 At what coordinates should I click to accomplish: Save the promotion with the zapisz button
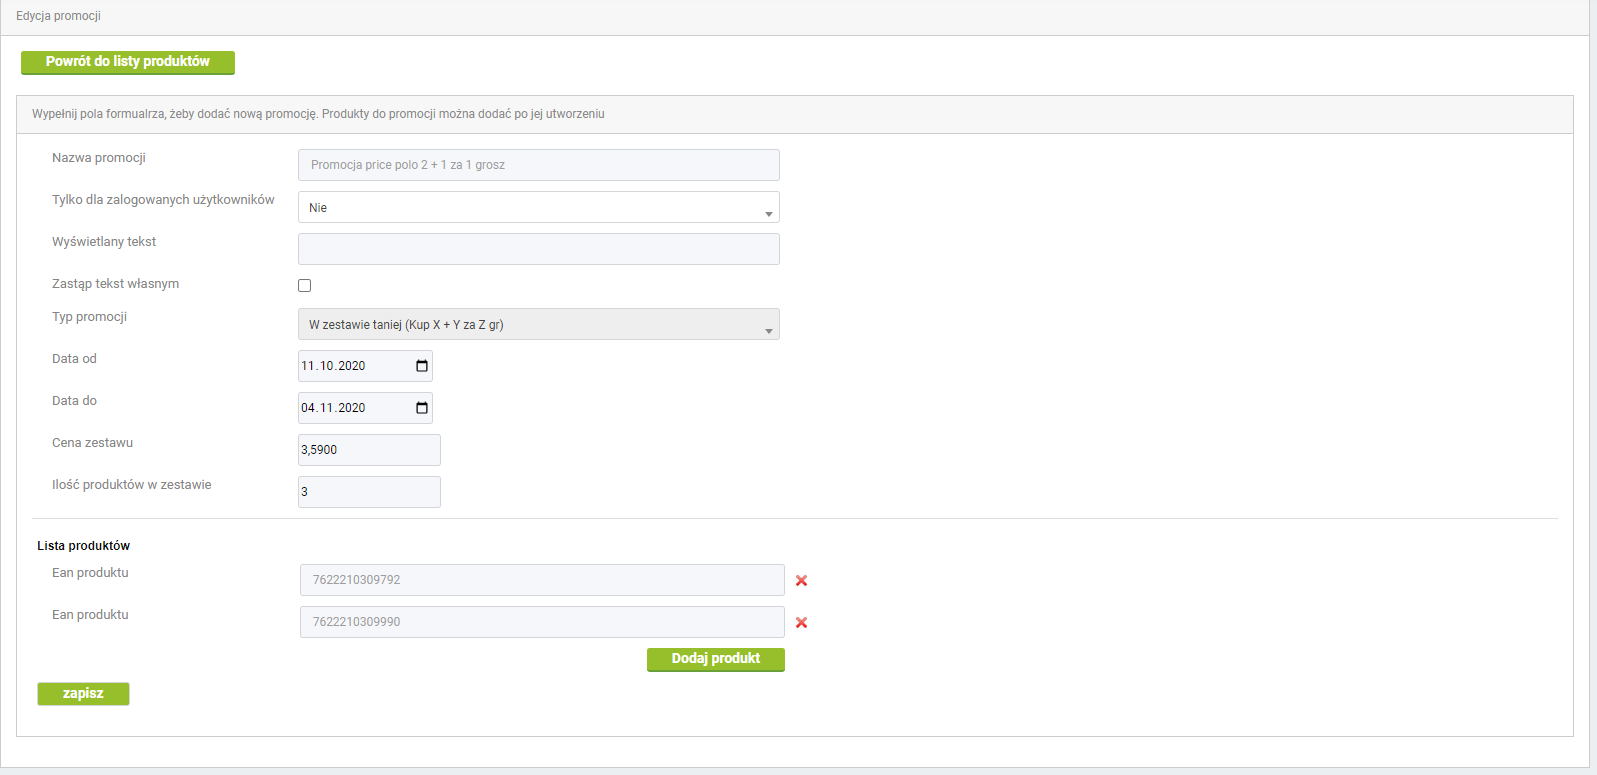[83, 694]
